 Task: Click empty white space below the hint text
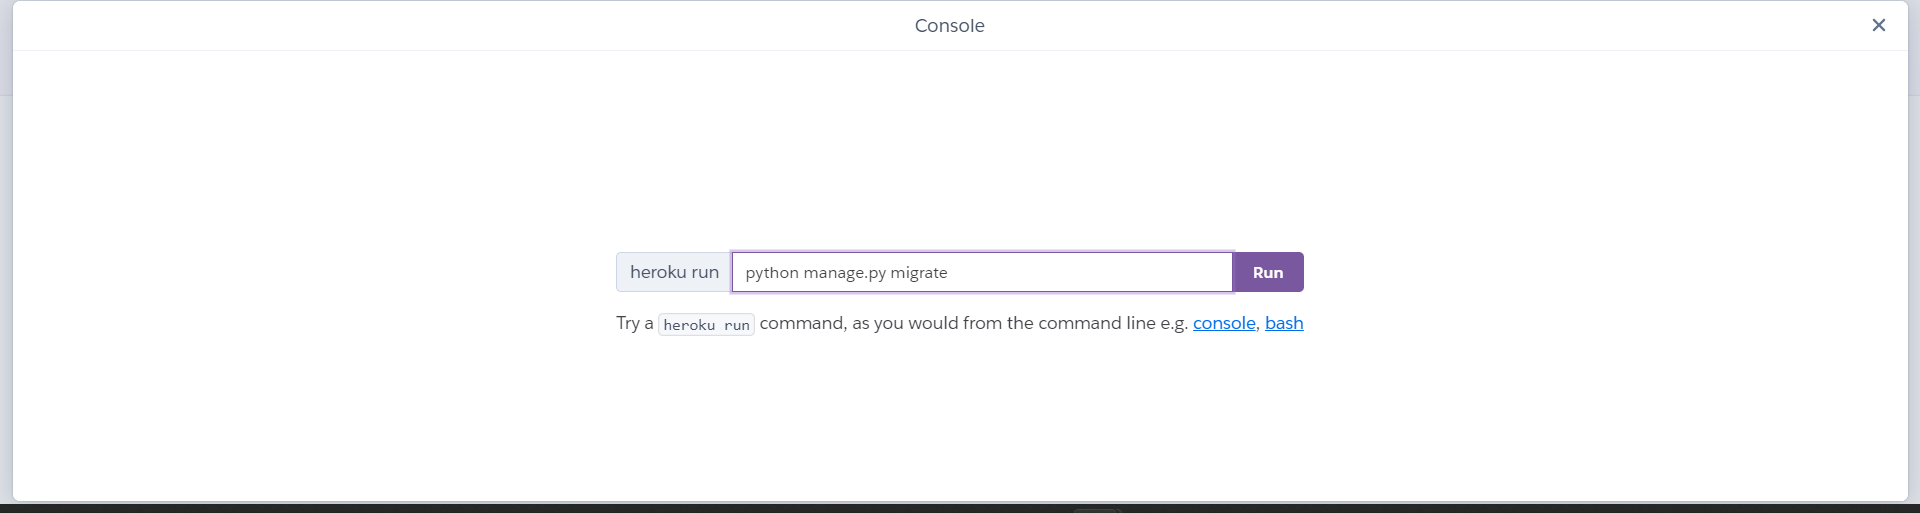[x=960, y=420]
